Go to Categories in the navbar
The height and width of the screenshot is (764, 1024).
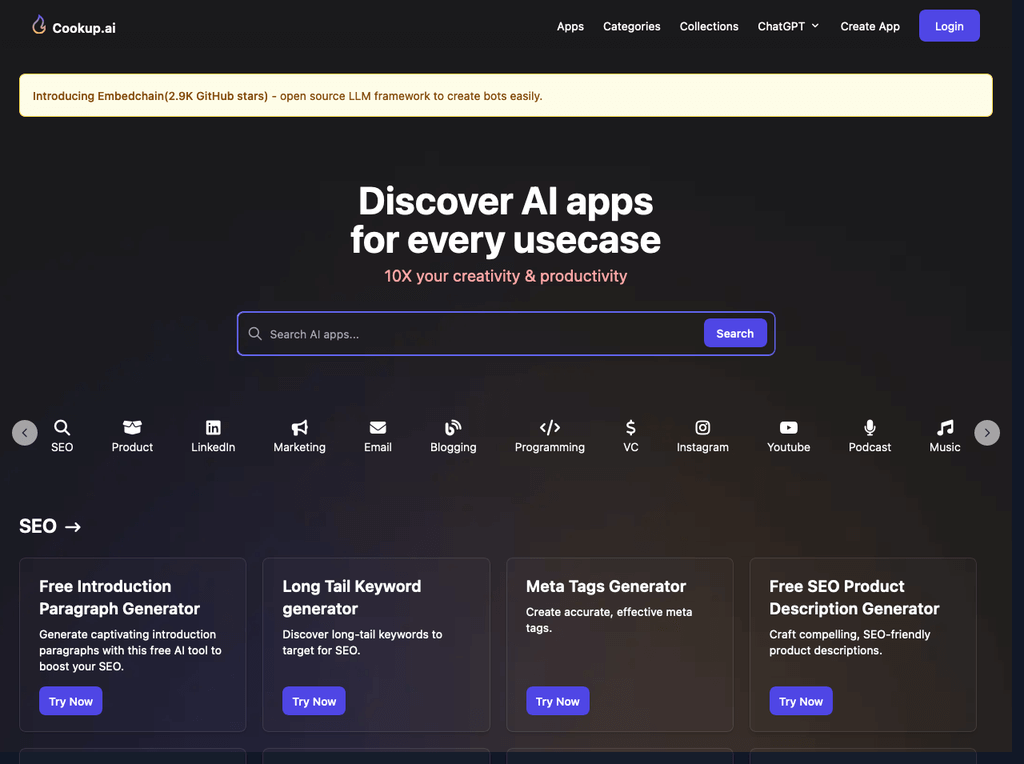pos(632,26)
